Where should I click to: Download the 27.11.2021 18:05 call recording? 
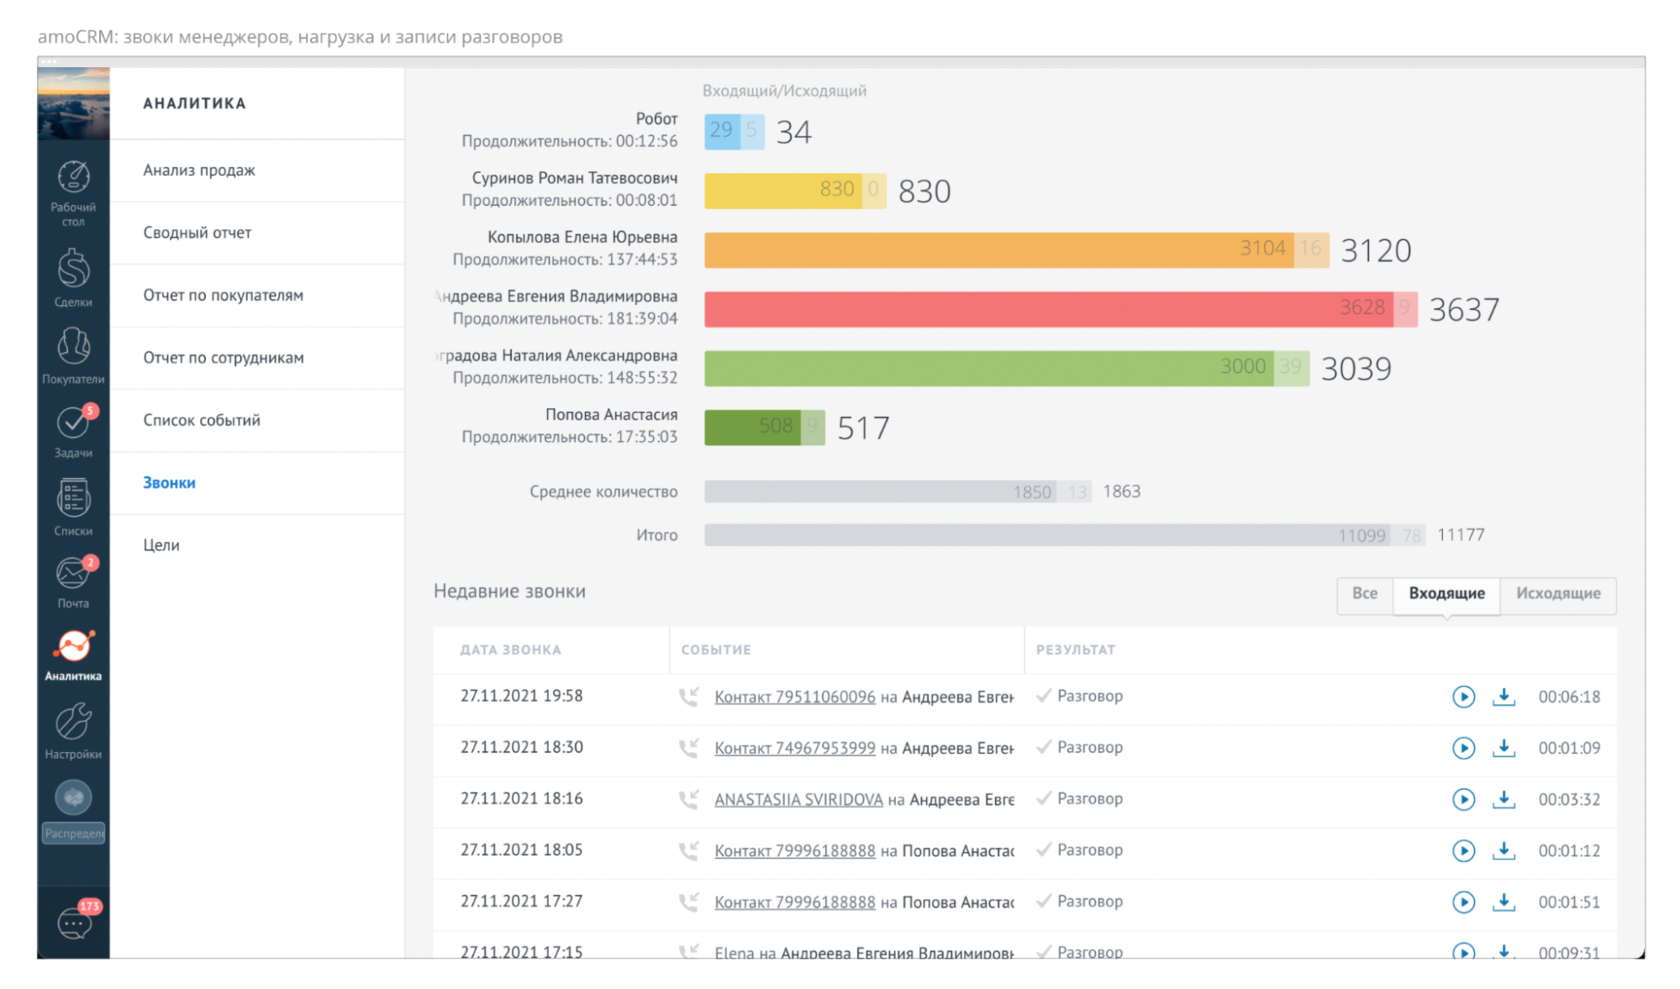(1504, 851)
